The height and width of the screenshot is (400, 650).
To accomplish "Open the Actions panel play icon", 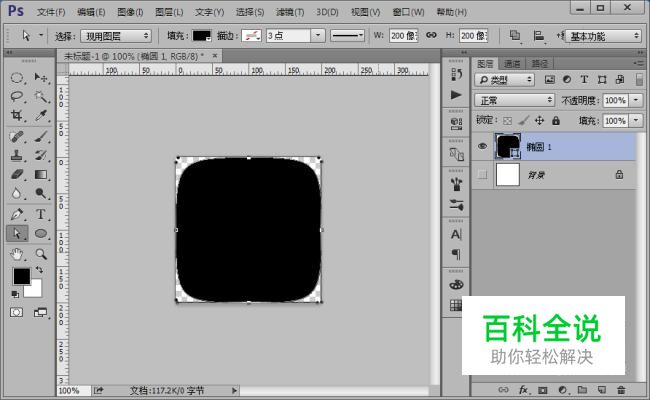I will point(456,95).
